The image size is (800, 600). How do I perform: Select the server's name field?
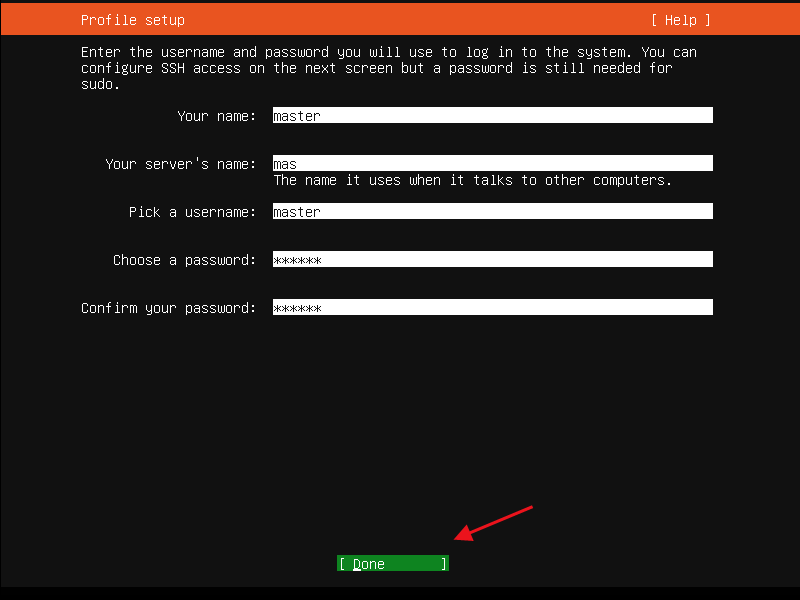point(492,163)
